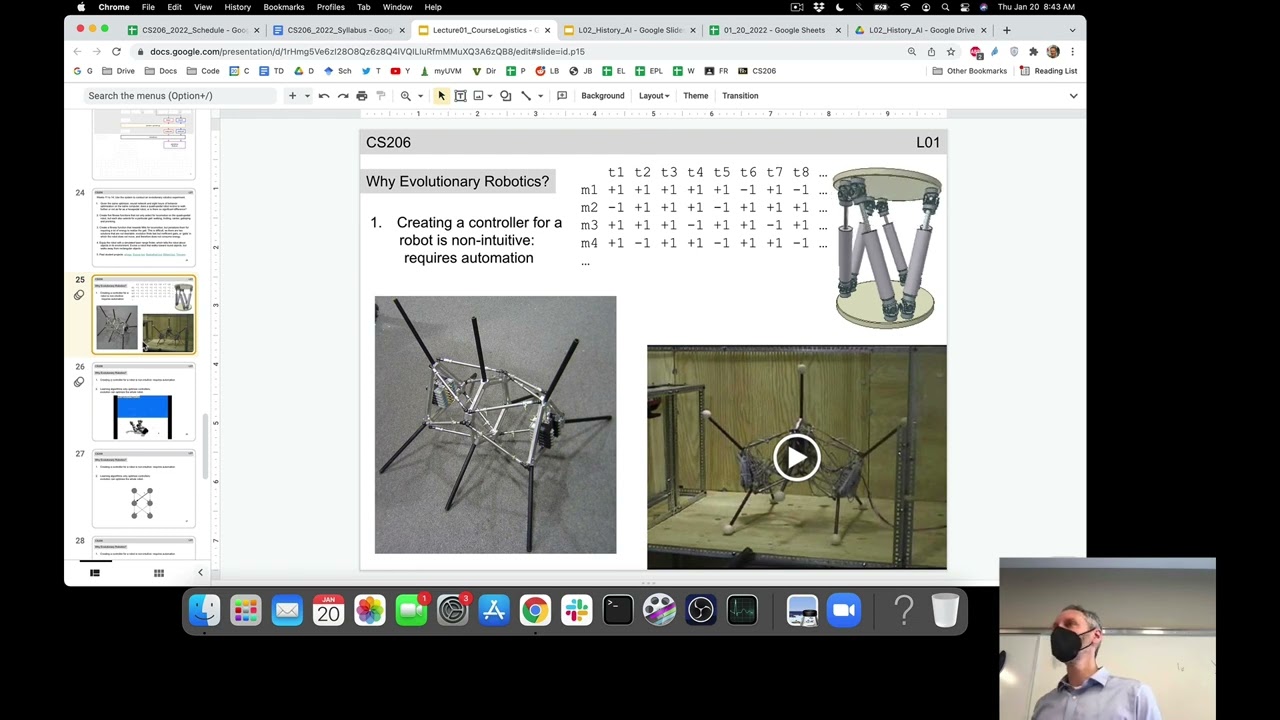Open Other Bookmarks folder
Screen dimensions: 1280x720
pyautogui.click(x=969, y=71)
